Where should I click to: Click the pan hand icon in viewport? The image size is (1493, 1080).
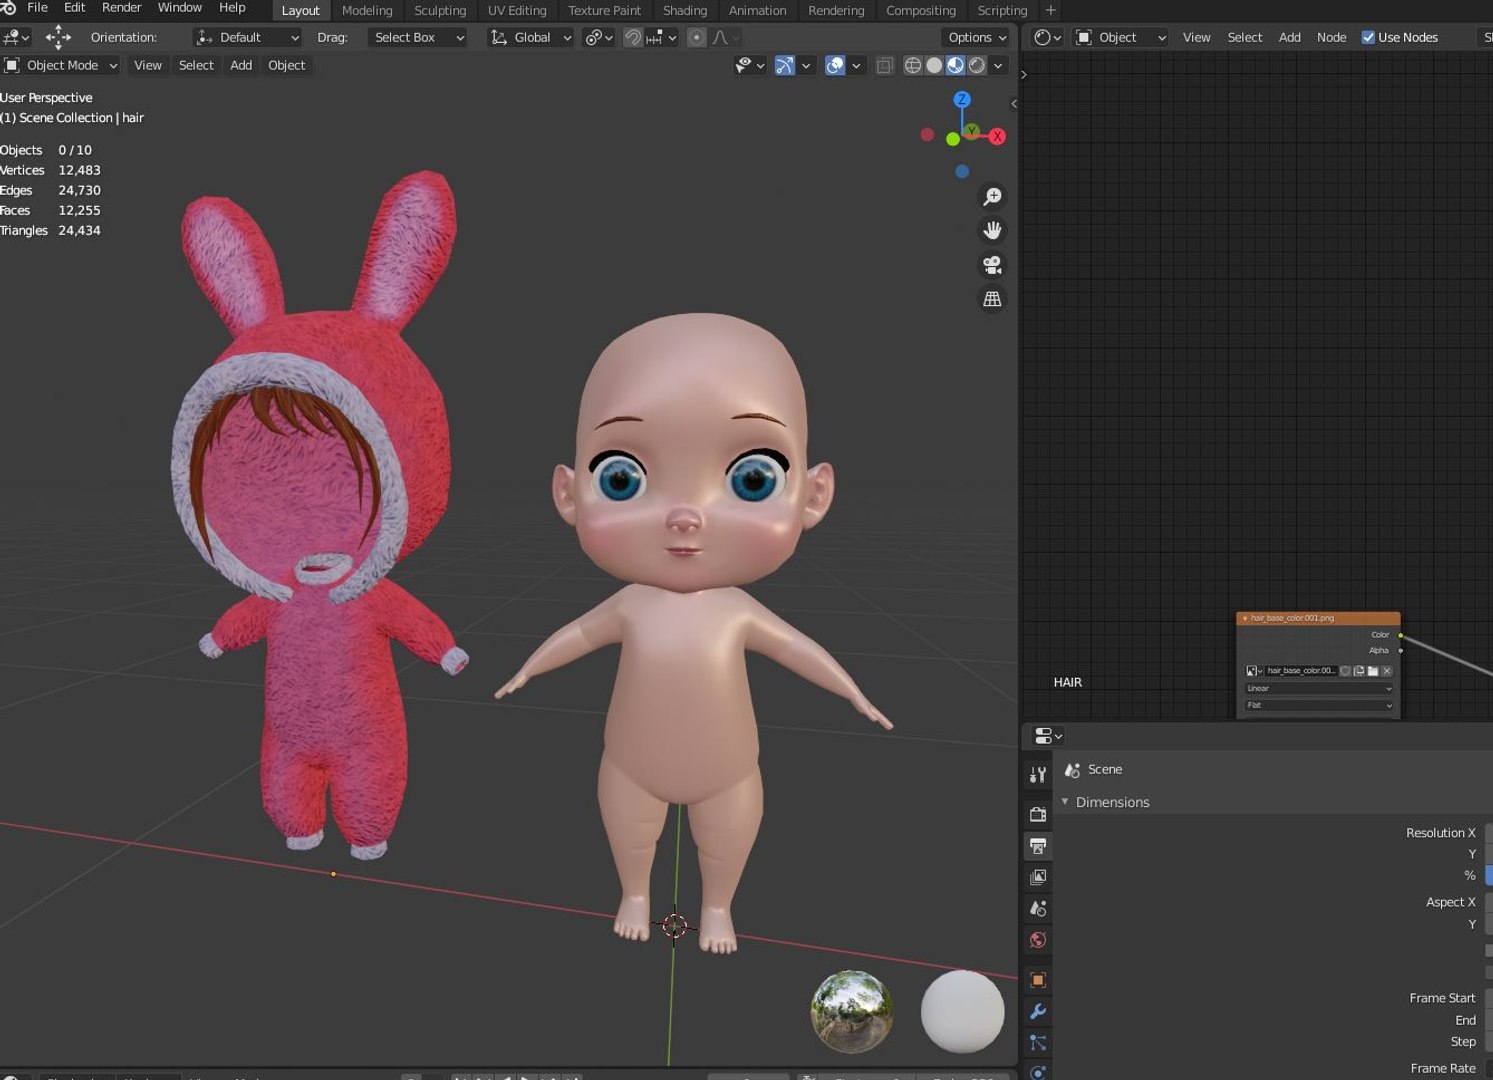(992, 230)
